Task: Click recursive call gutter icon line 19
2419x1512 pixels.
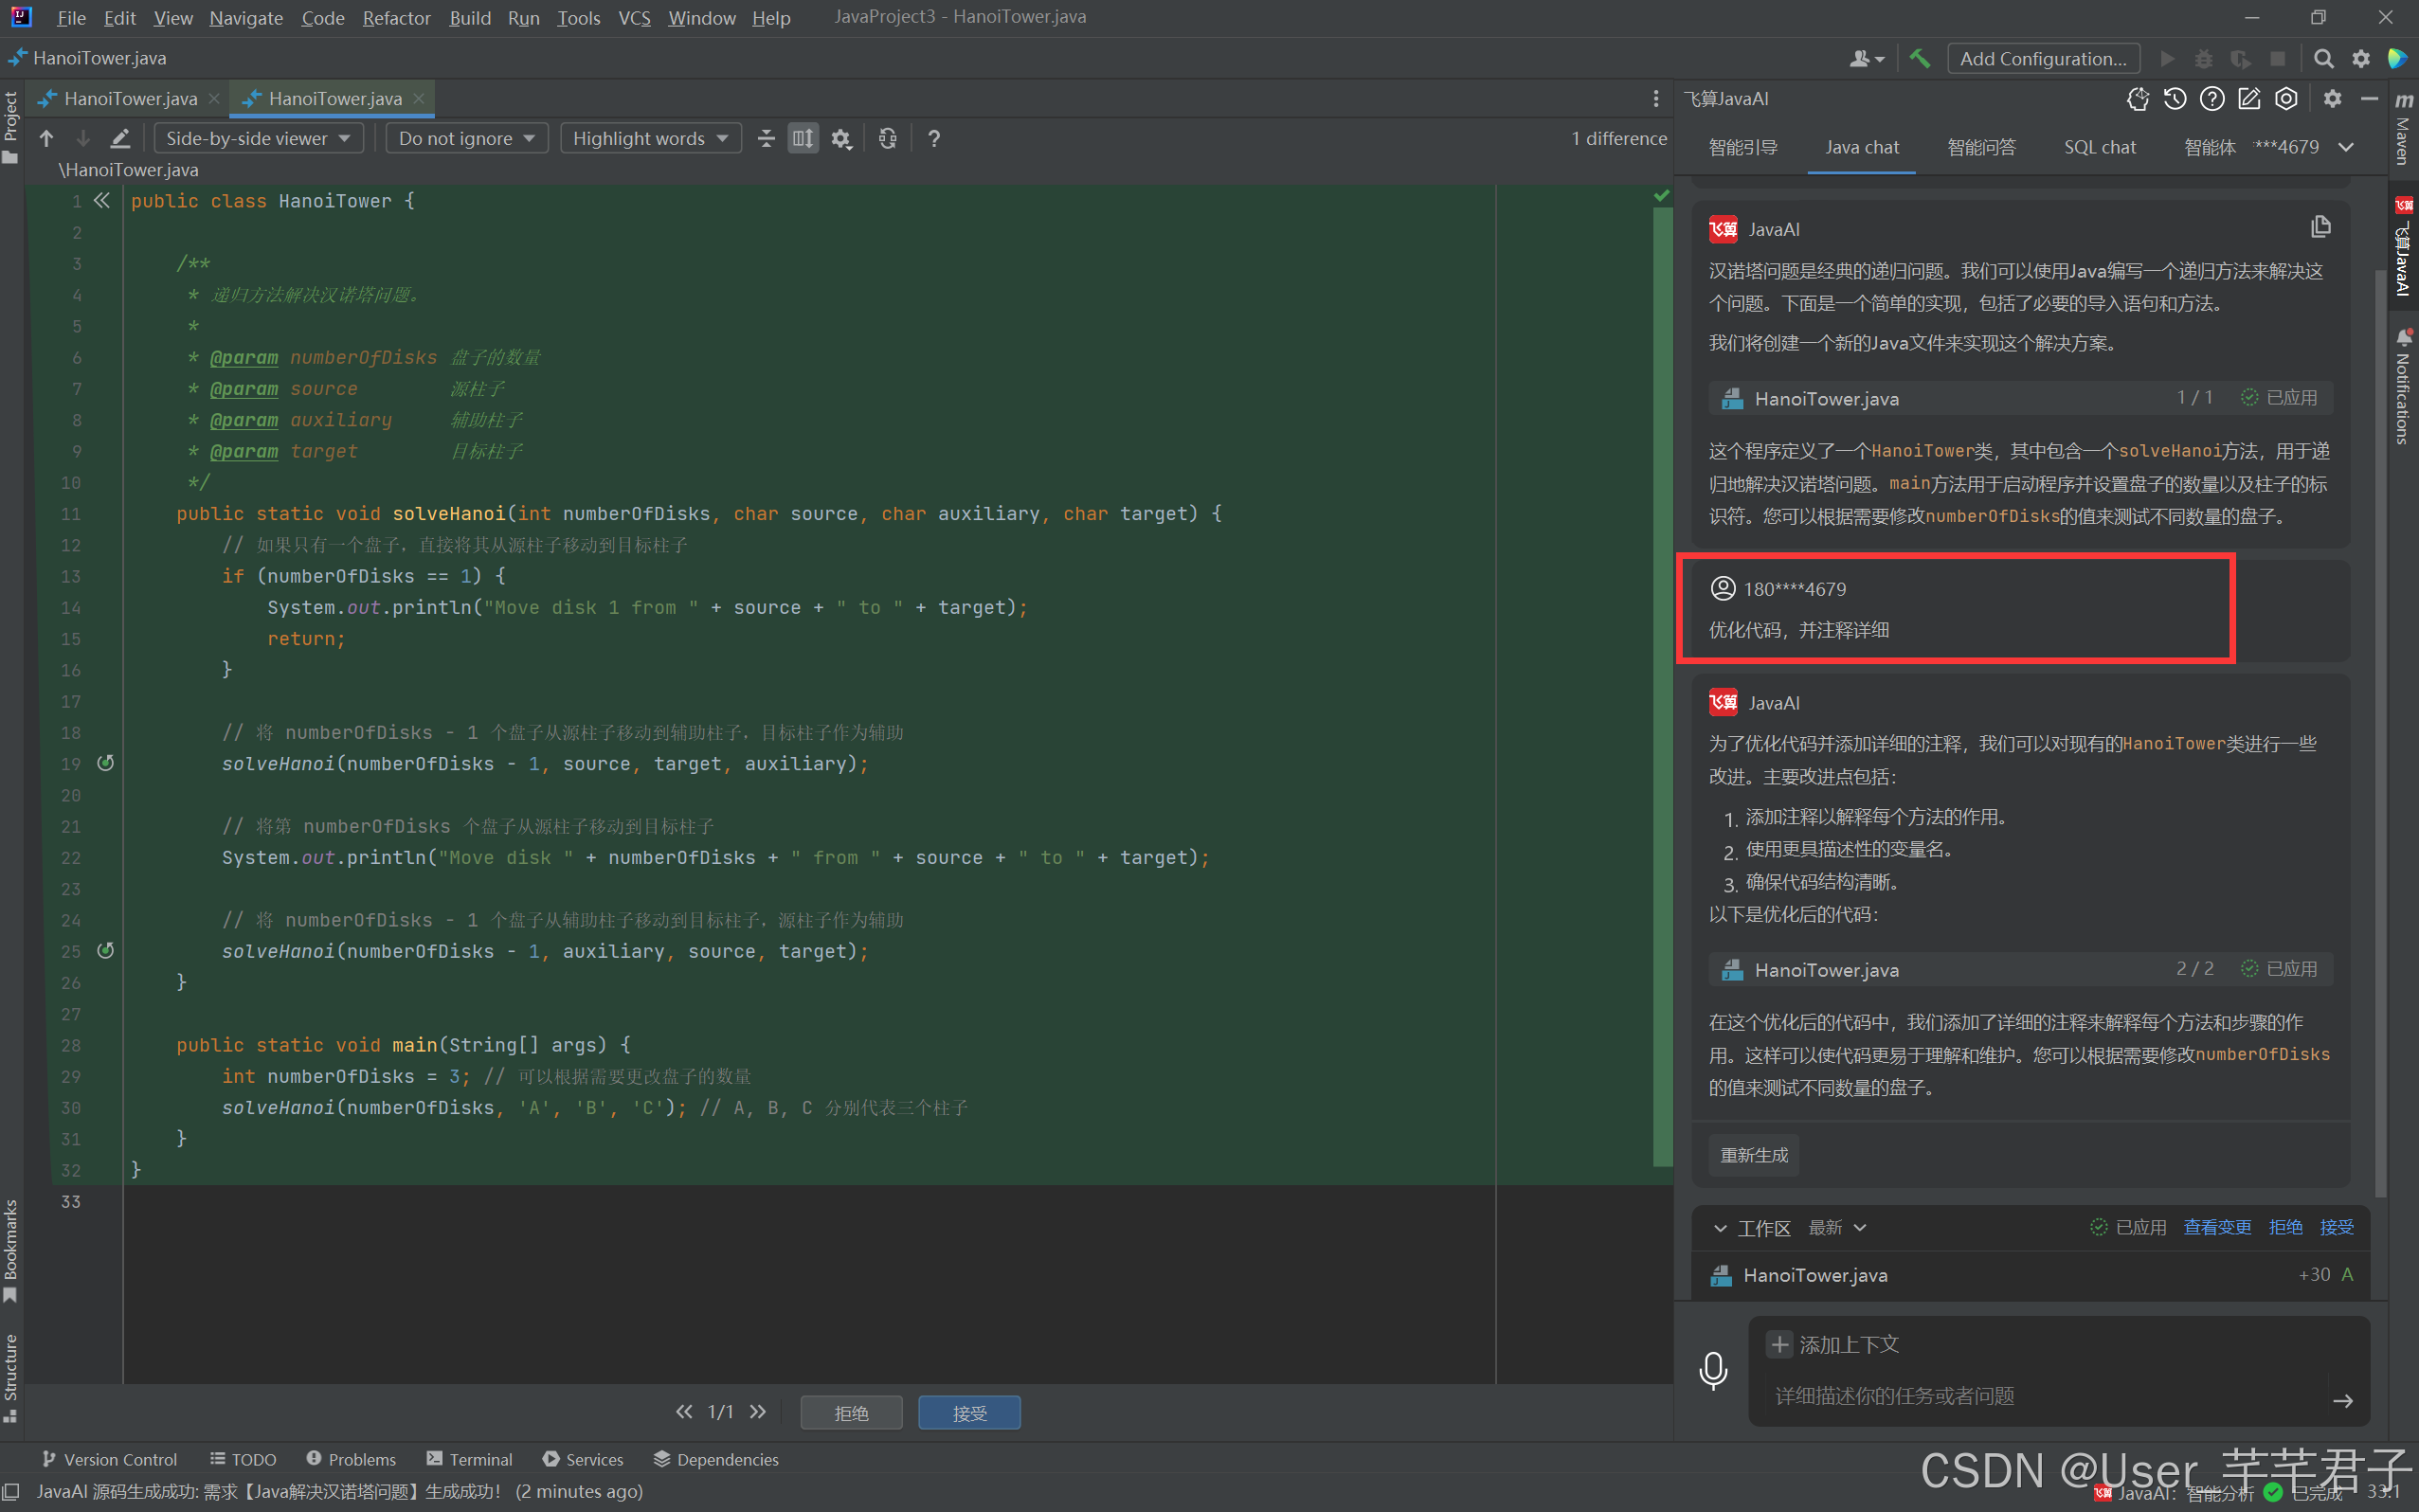Action: click(x=105, y=763)
